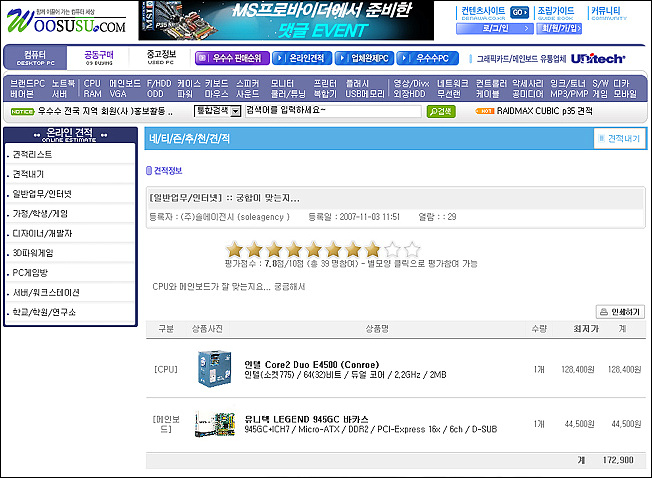Click the green 검색 button

click(x=441, y=111)
